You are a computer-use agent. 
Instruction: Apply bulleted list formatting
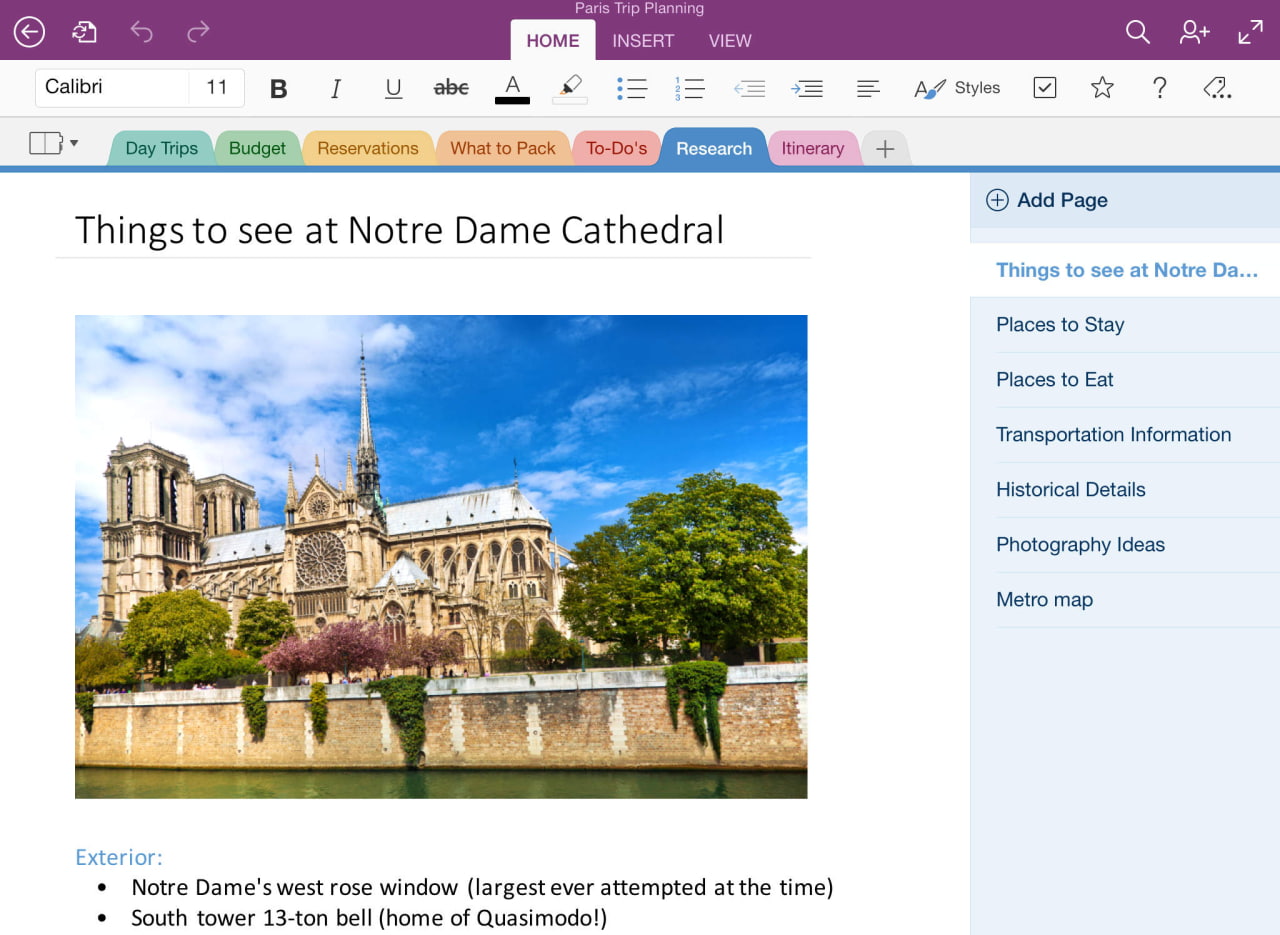[632, 88]
